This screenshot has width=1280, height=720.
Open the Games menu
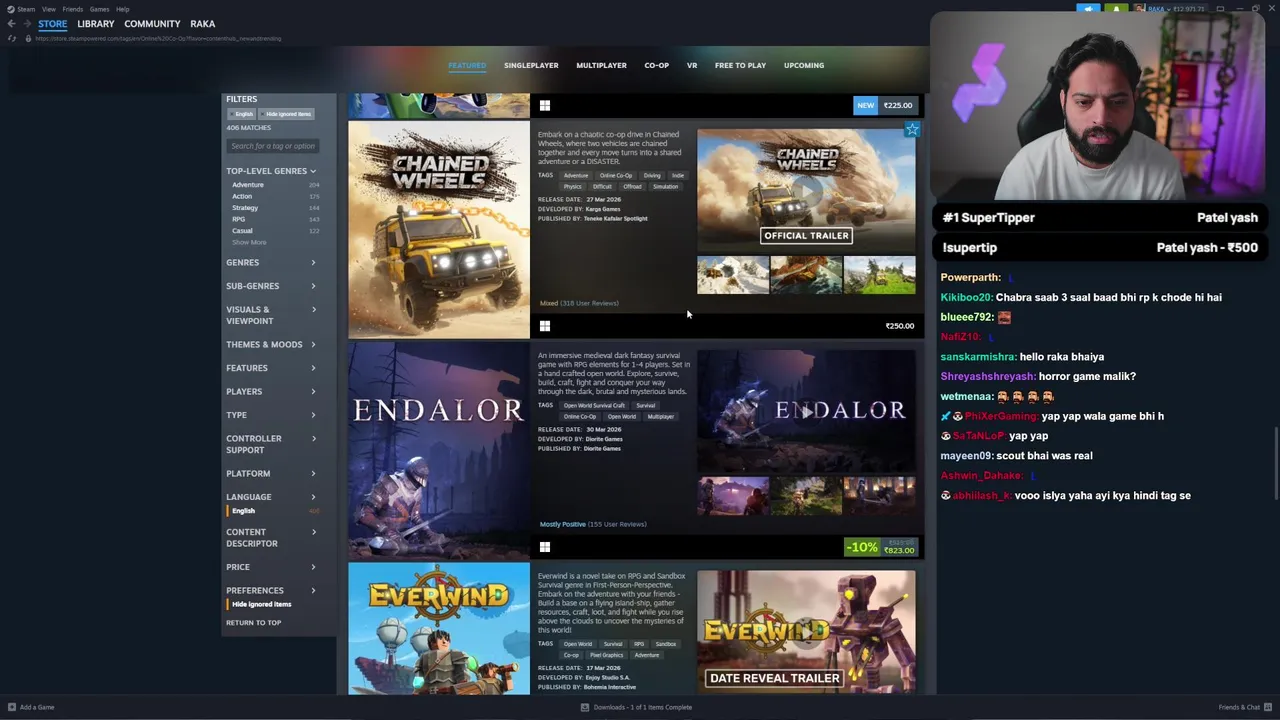pyautogui.click(x=99, y=9)
